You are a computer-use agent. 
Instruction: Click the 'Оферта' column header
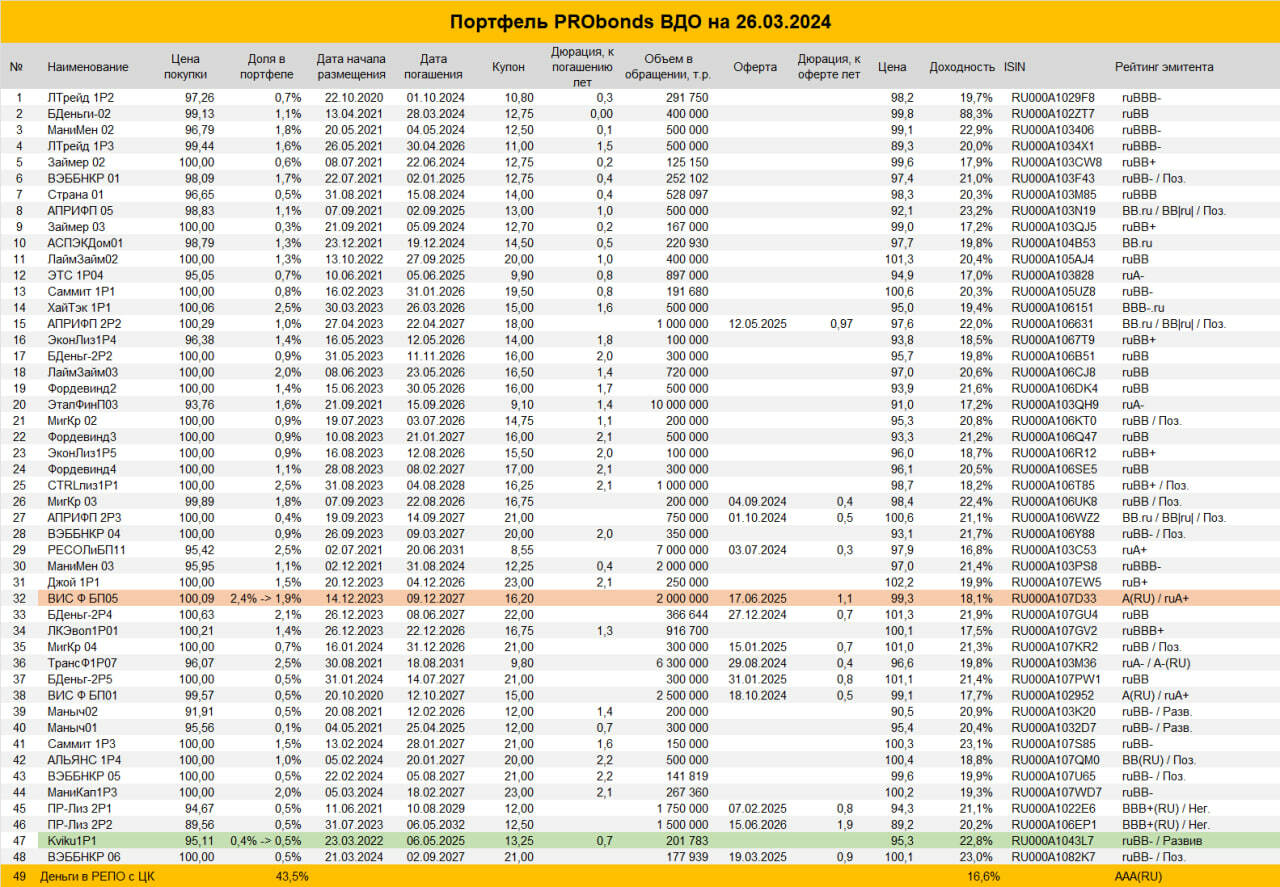click(755, 67)
